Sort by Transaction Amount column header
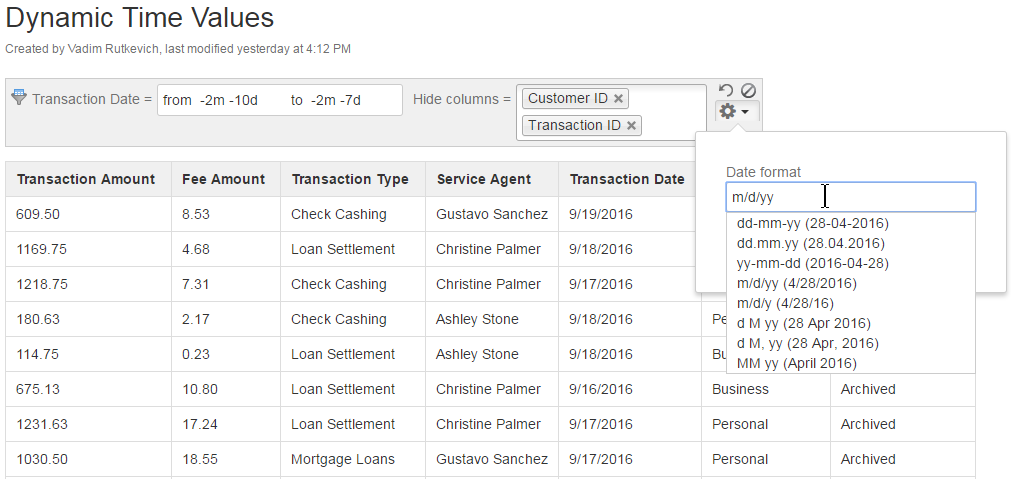The image size is (1011, 479). tap(86, 180)
